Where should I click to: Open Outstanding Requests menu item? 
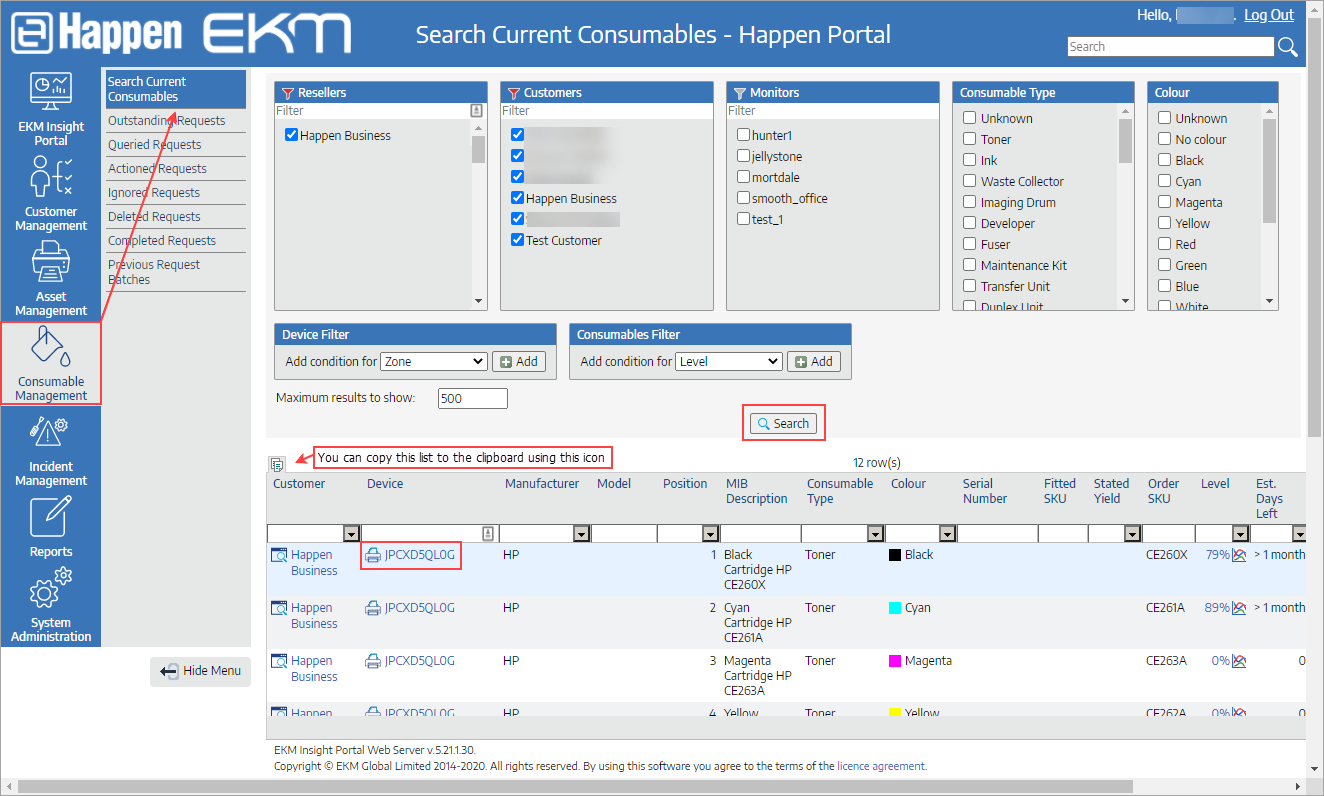click(x=166, y=121)
